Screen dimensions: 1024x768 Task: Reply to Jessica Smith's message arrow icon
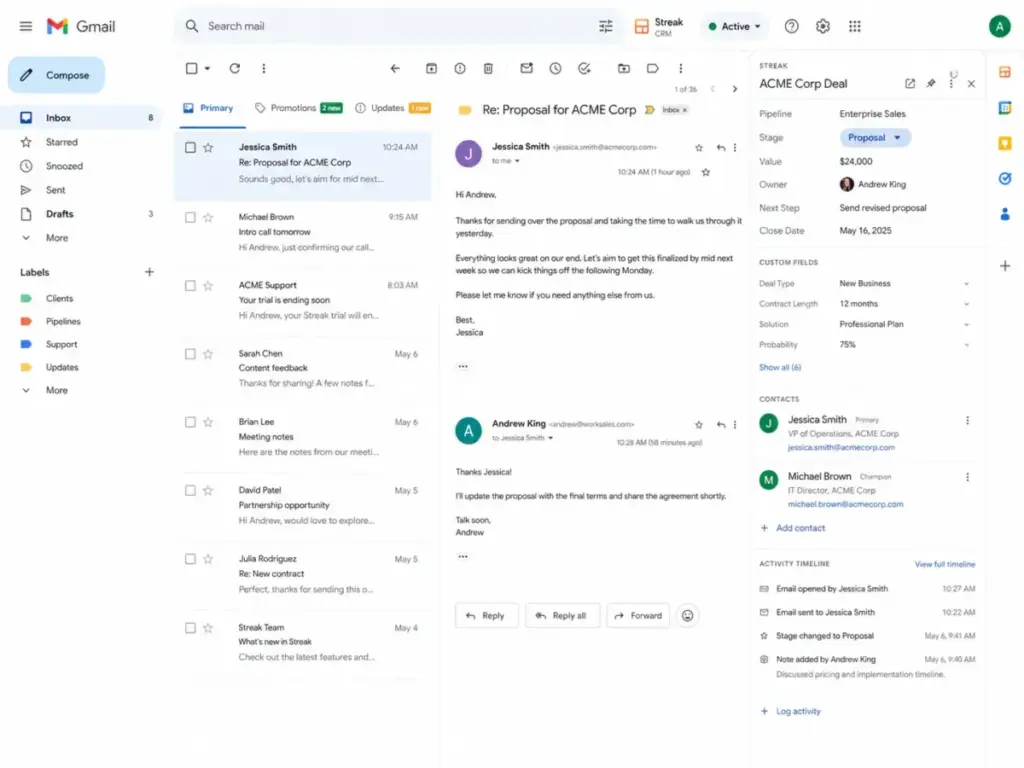tap(720, 148)
